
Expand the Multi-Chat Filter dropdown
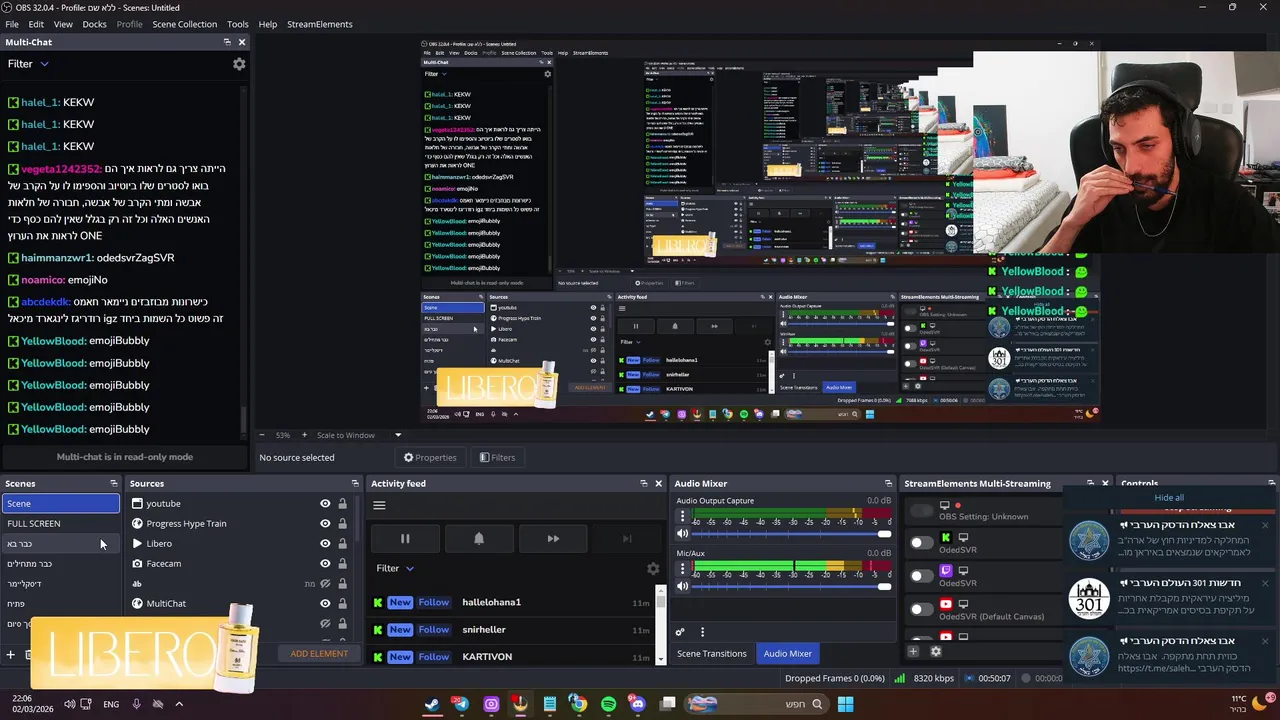[x=28, y=64]
